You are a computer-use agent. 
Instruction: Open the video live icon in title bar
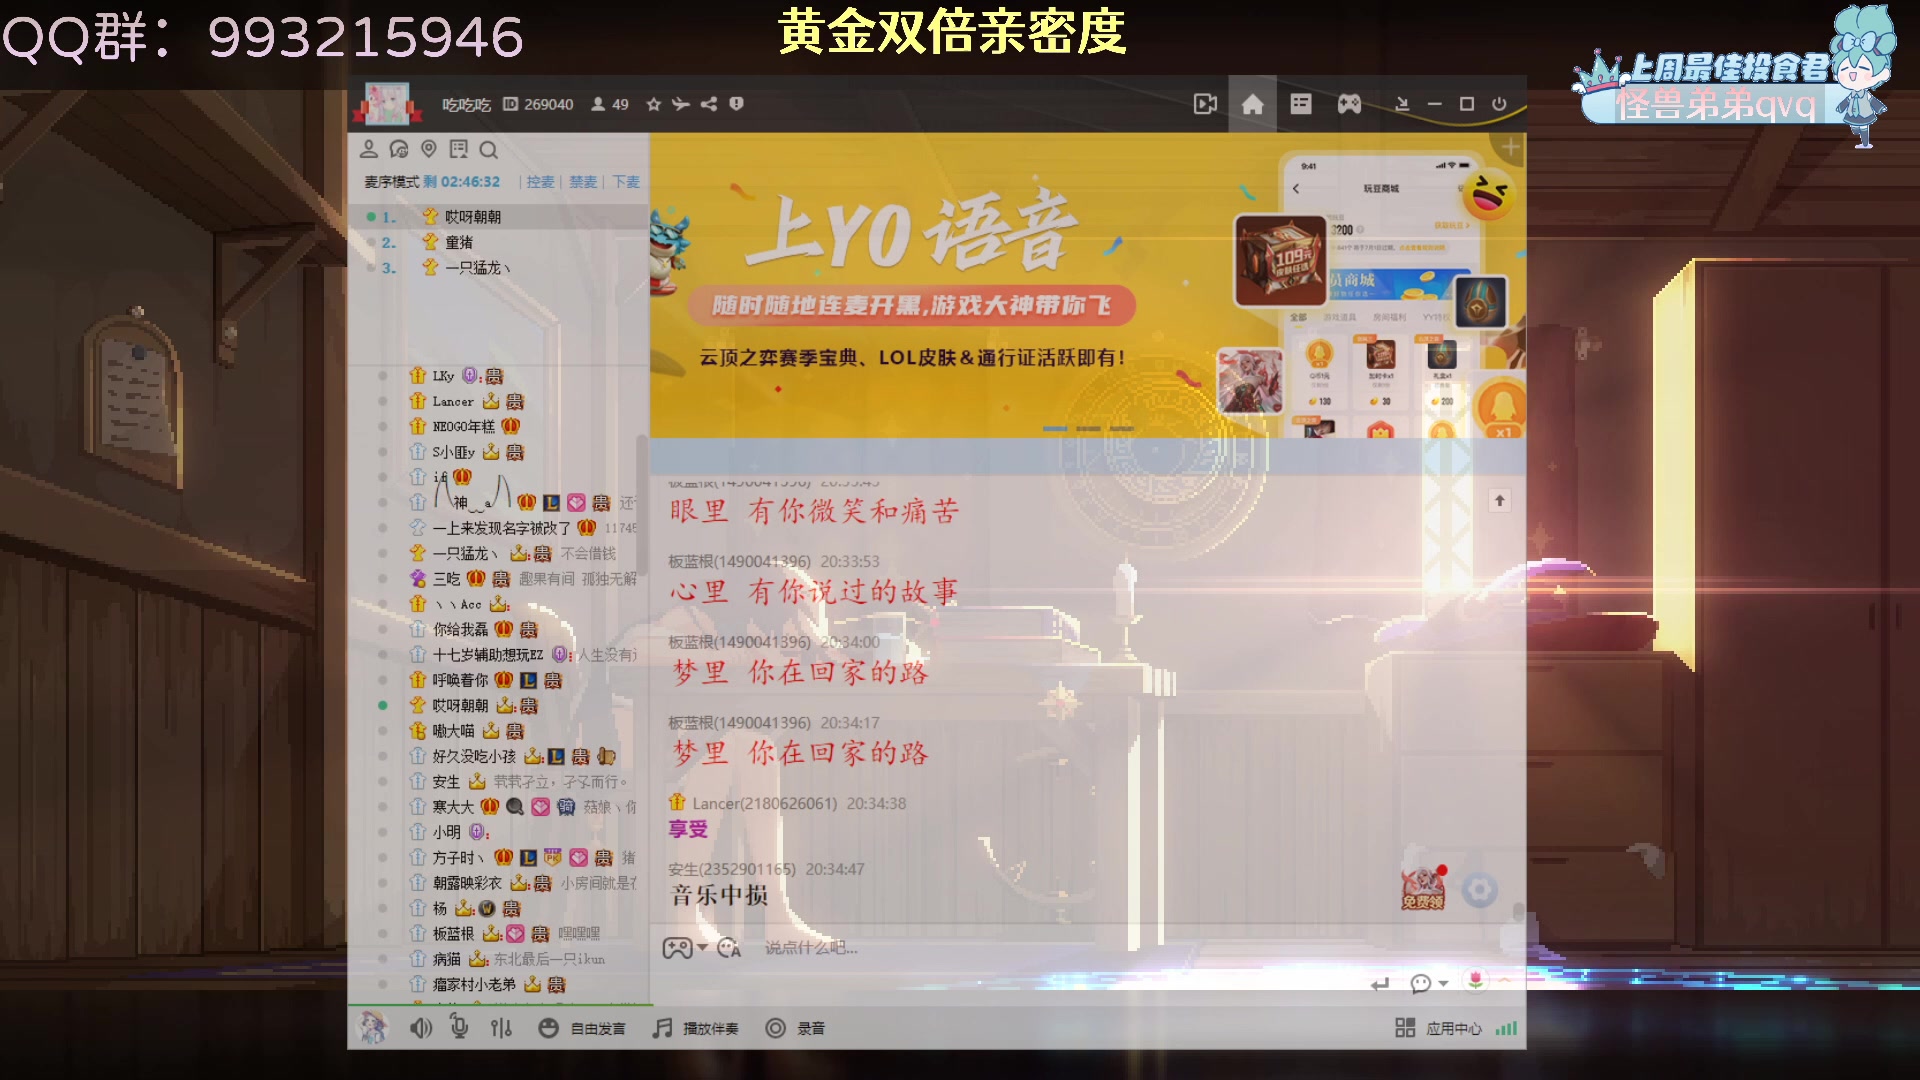1205,104
